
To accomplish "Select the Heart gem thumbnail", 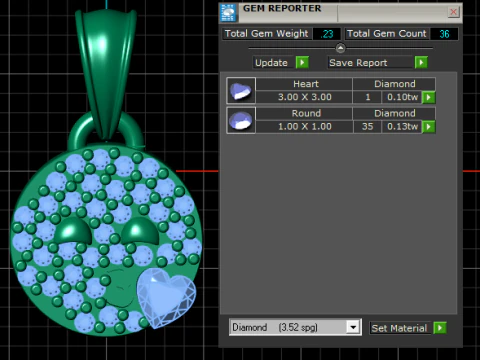I will coord(241,90).
